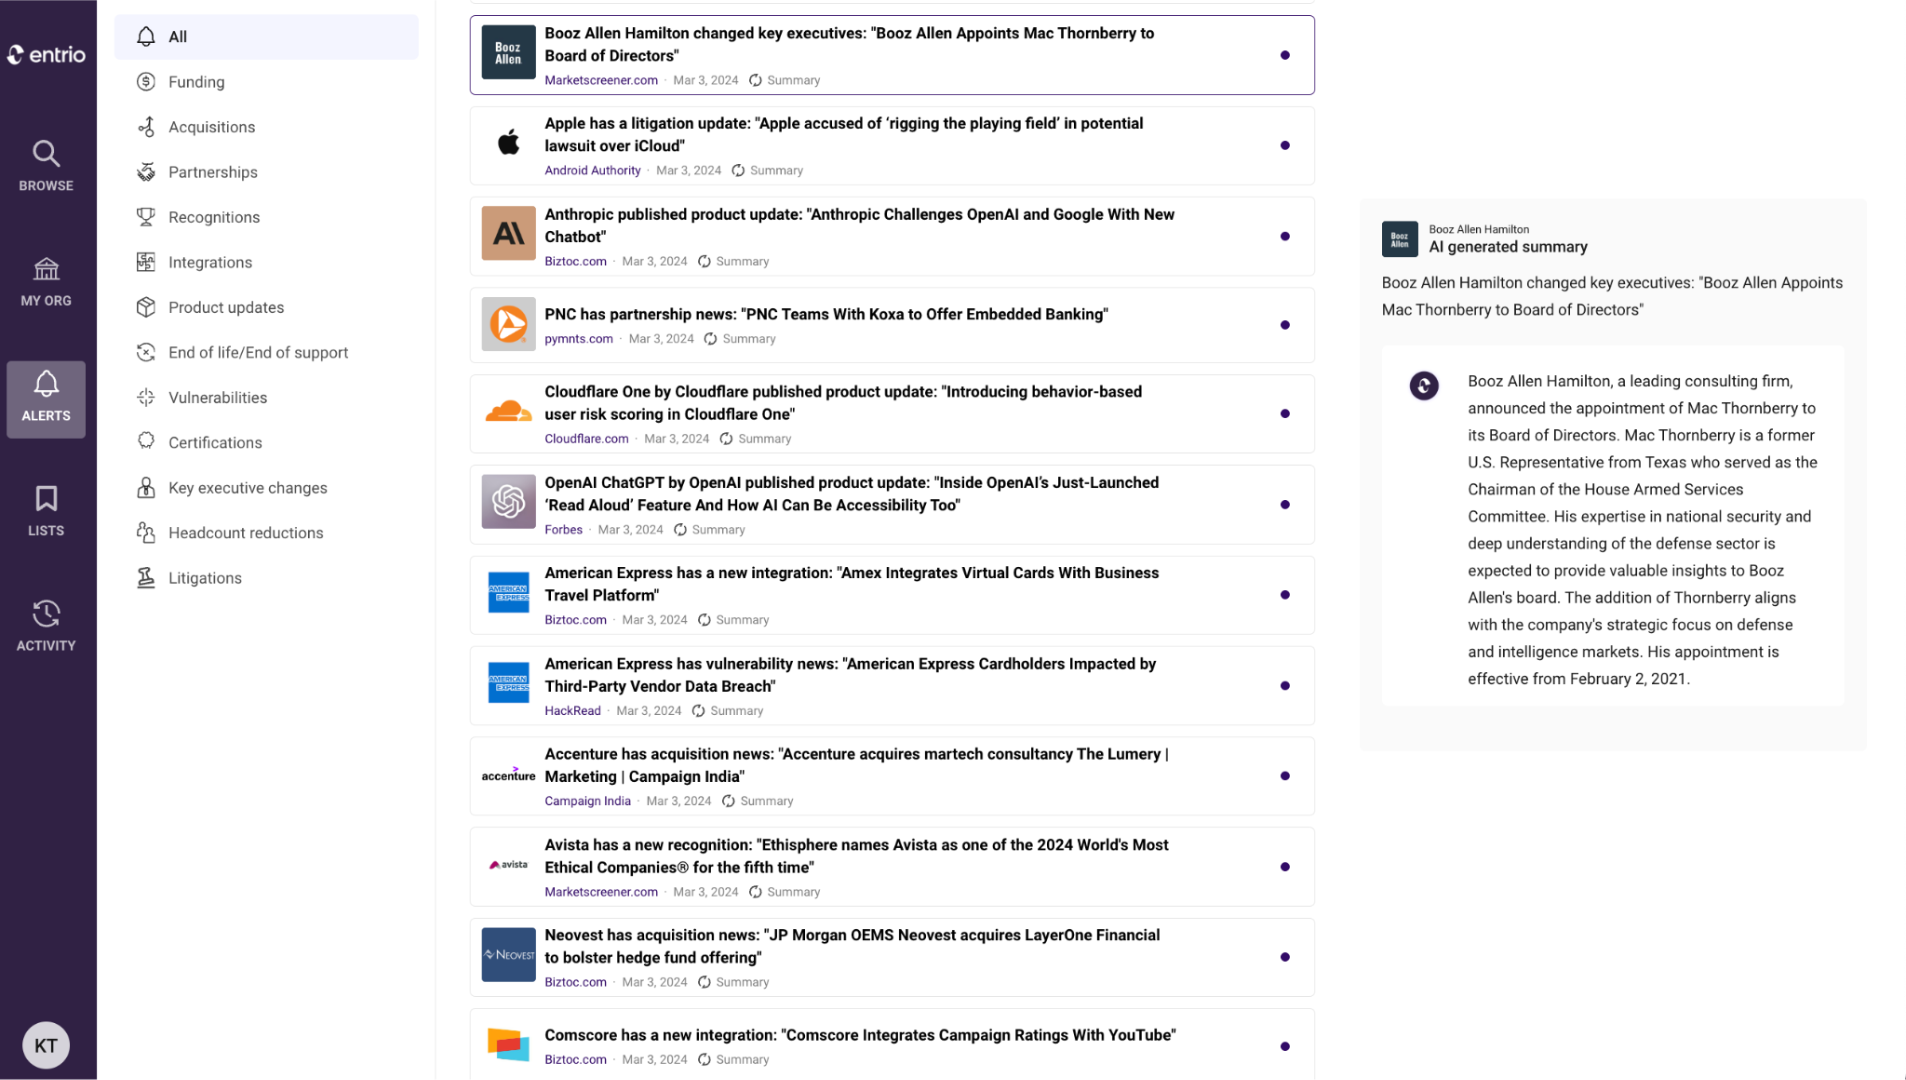Click the Key executive changes icon
This screenshot has height=1080, width=1906.
(x=146, y=487)
